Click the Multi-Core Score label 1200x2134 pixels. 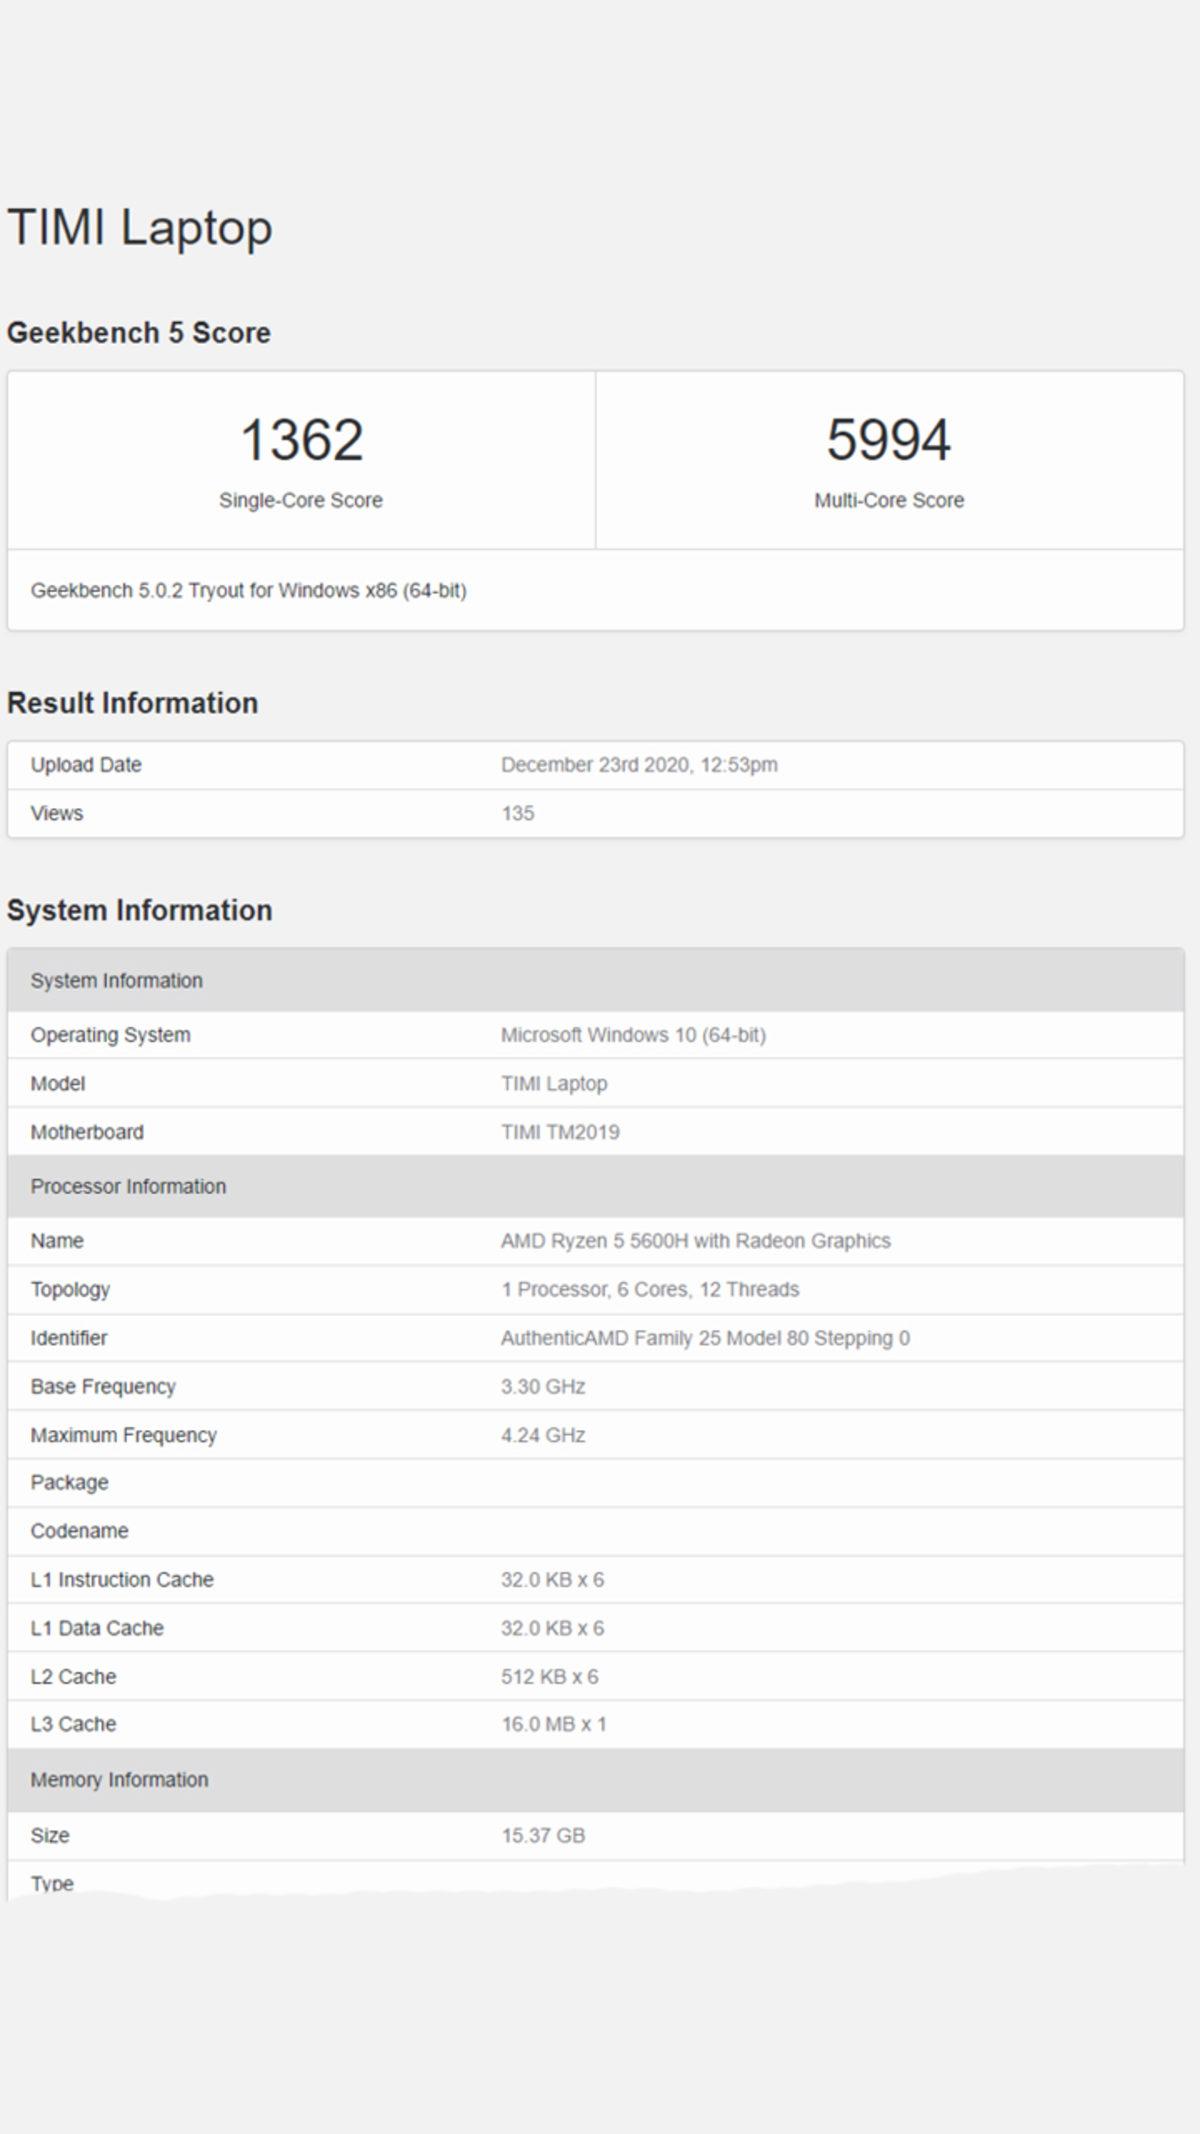pos(889,500)
